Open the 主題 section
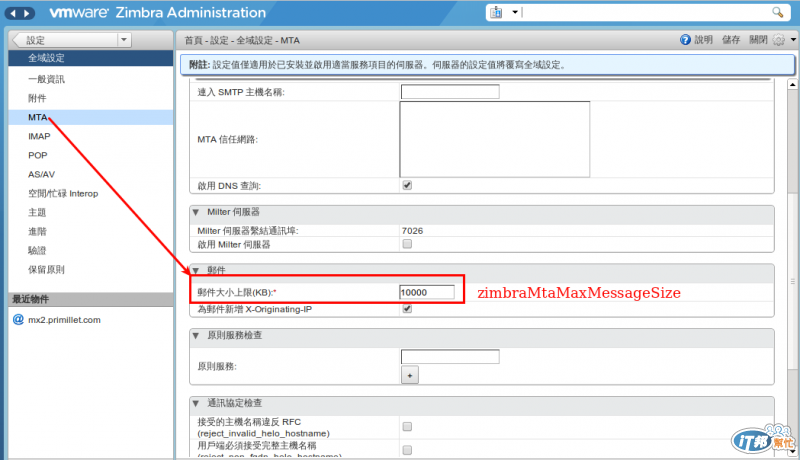Screen dimensions: 800x460 point(37,212)
